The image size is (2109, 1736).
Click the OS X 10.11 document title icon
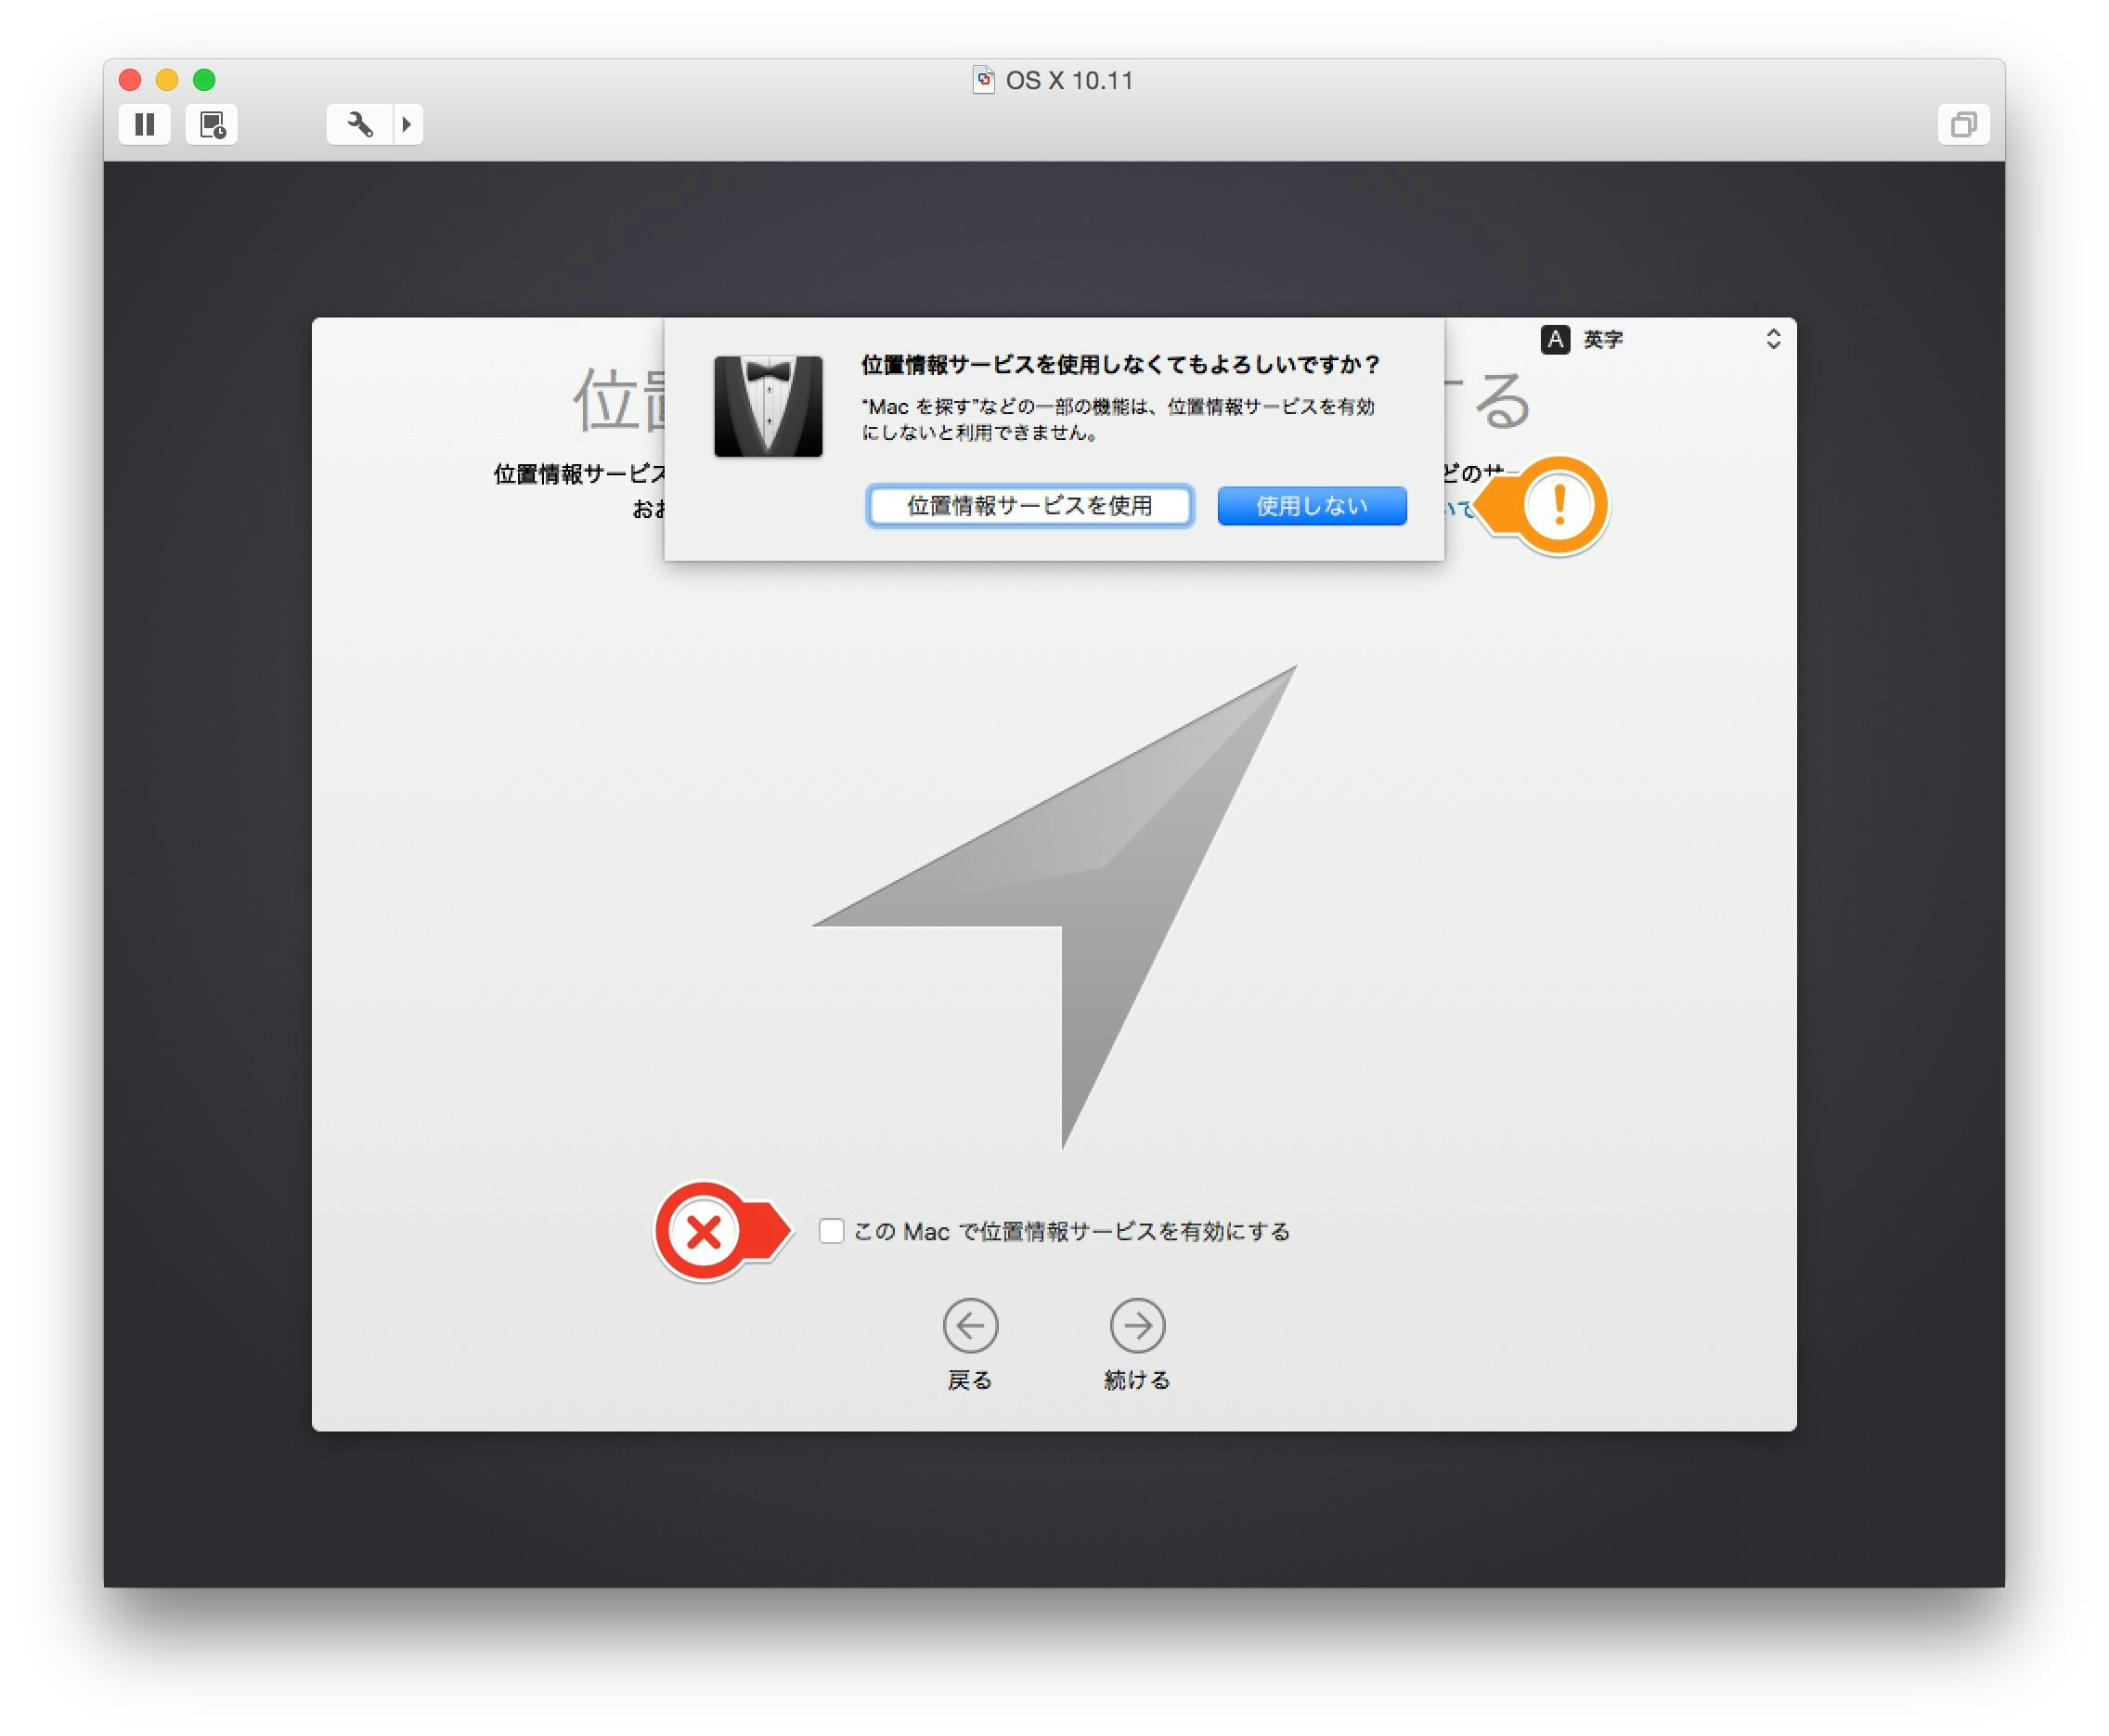pyautogui.click(x=983, y=80)
